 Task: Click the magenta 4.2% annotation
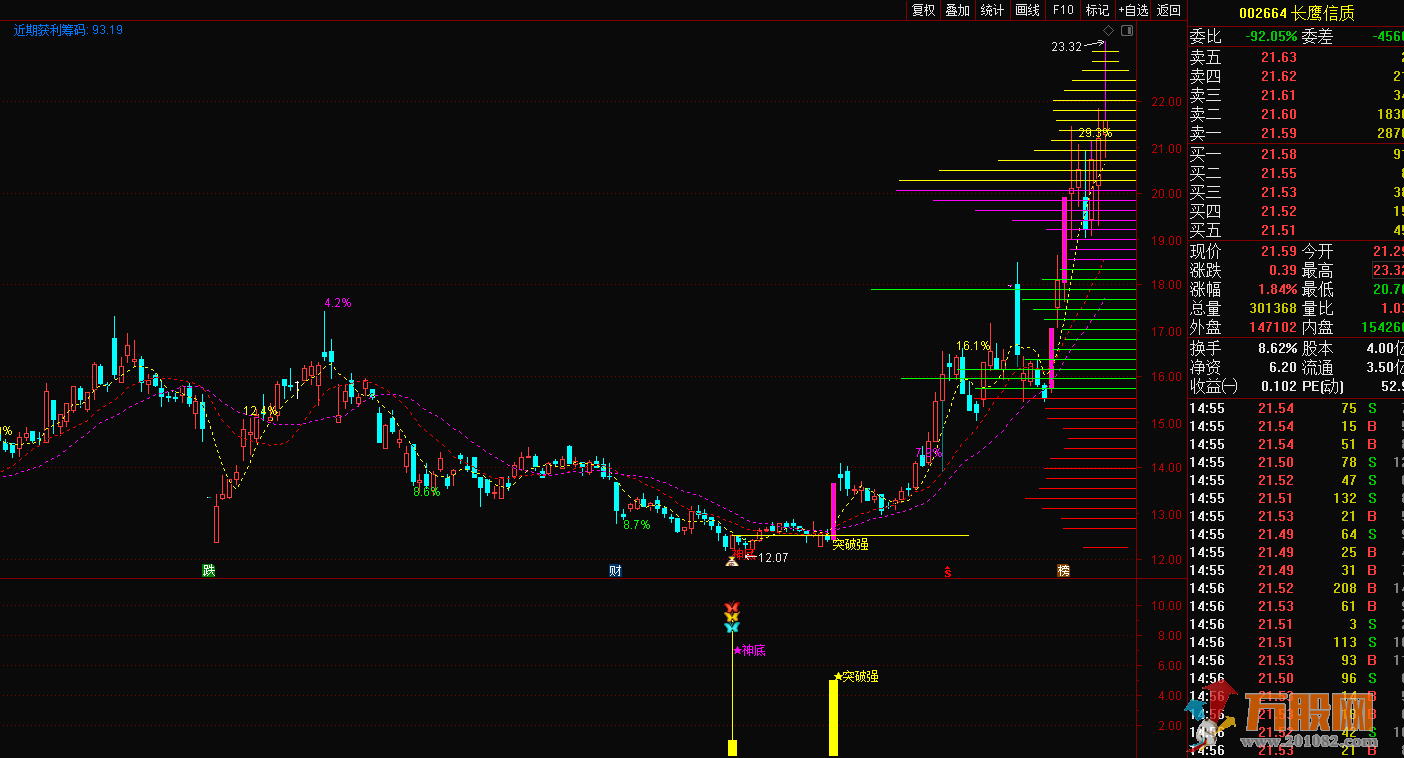click(338, 303)
